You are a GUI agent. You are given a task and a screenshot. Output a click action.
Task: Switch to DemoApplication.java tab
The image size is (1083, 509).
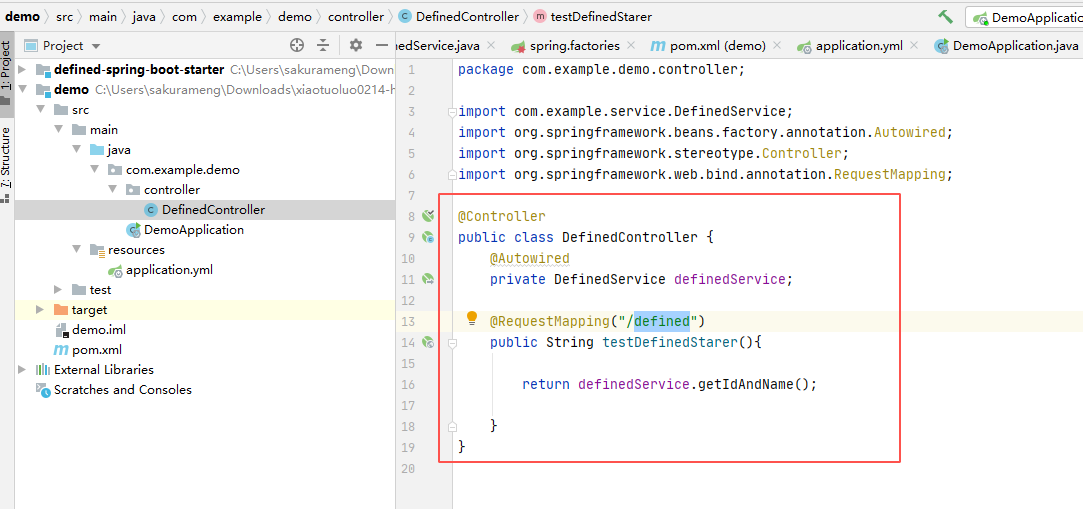pos(1007,46)
